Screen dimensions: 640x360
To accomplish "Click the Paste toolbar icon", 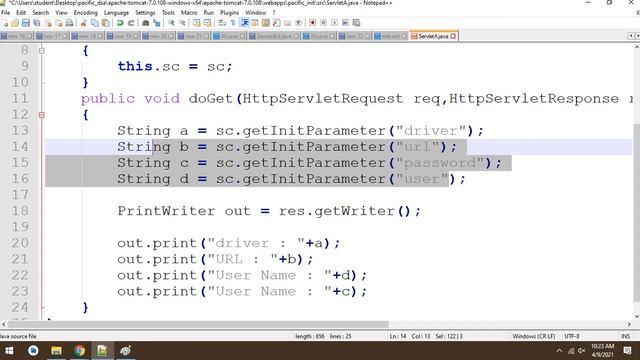I will (x=105, y=23).
